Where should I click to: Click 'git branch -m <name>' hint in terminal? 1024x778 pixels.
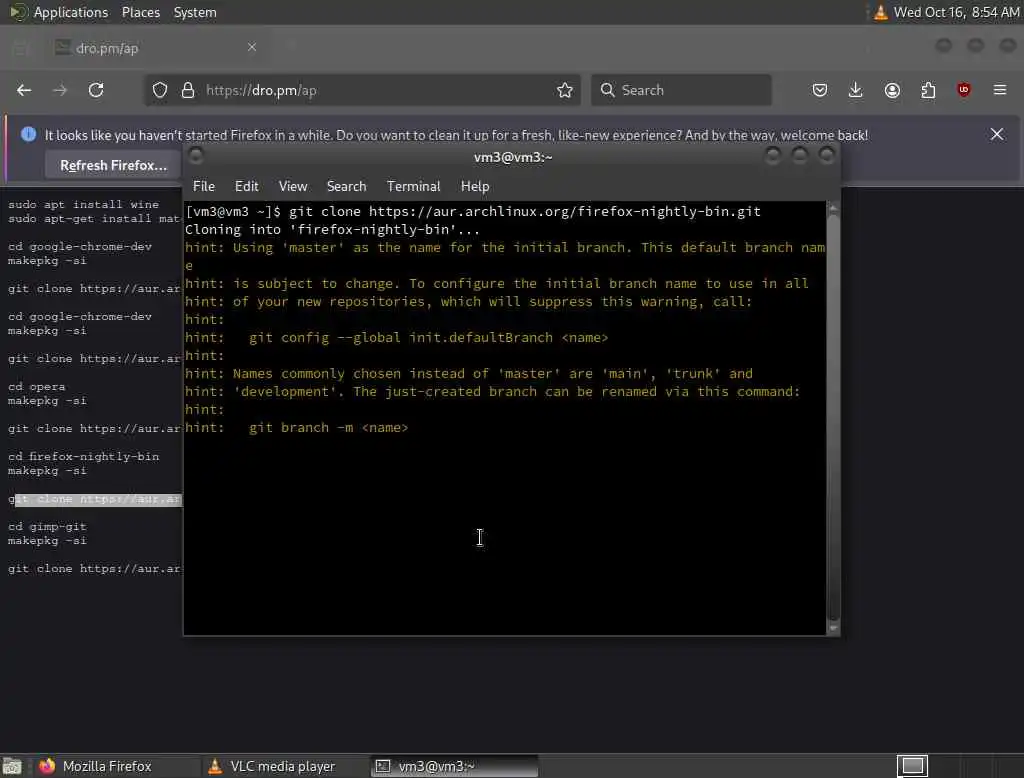(x=328, y=427)
